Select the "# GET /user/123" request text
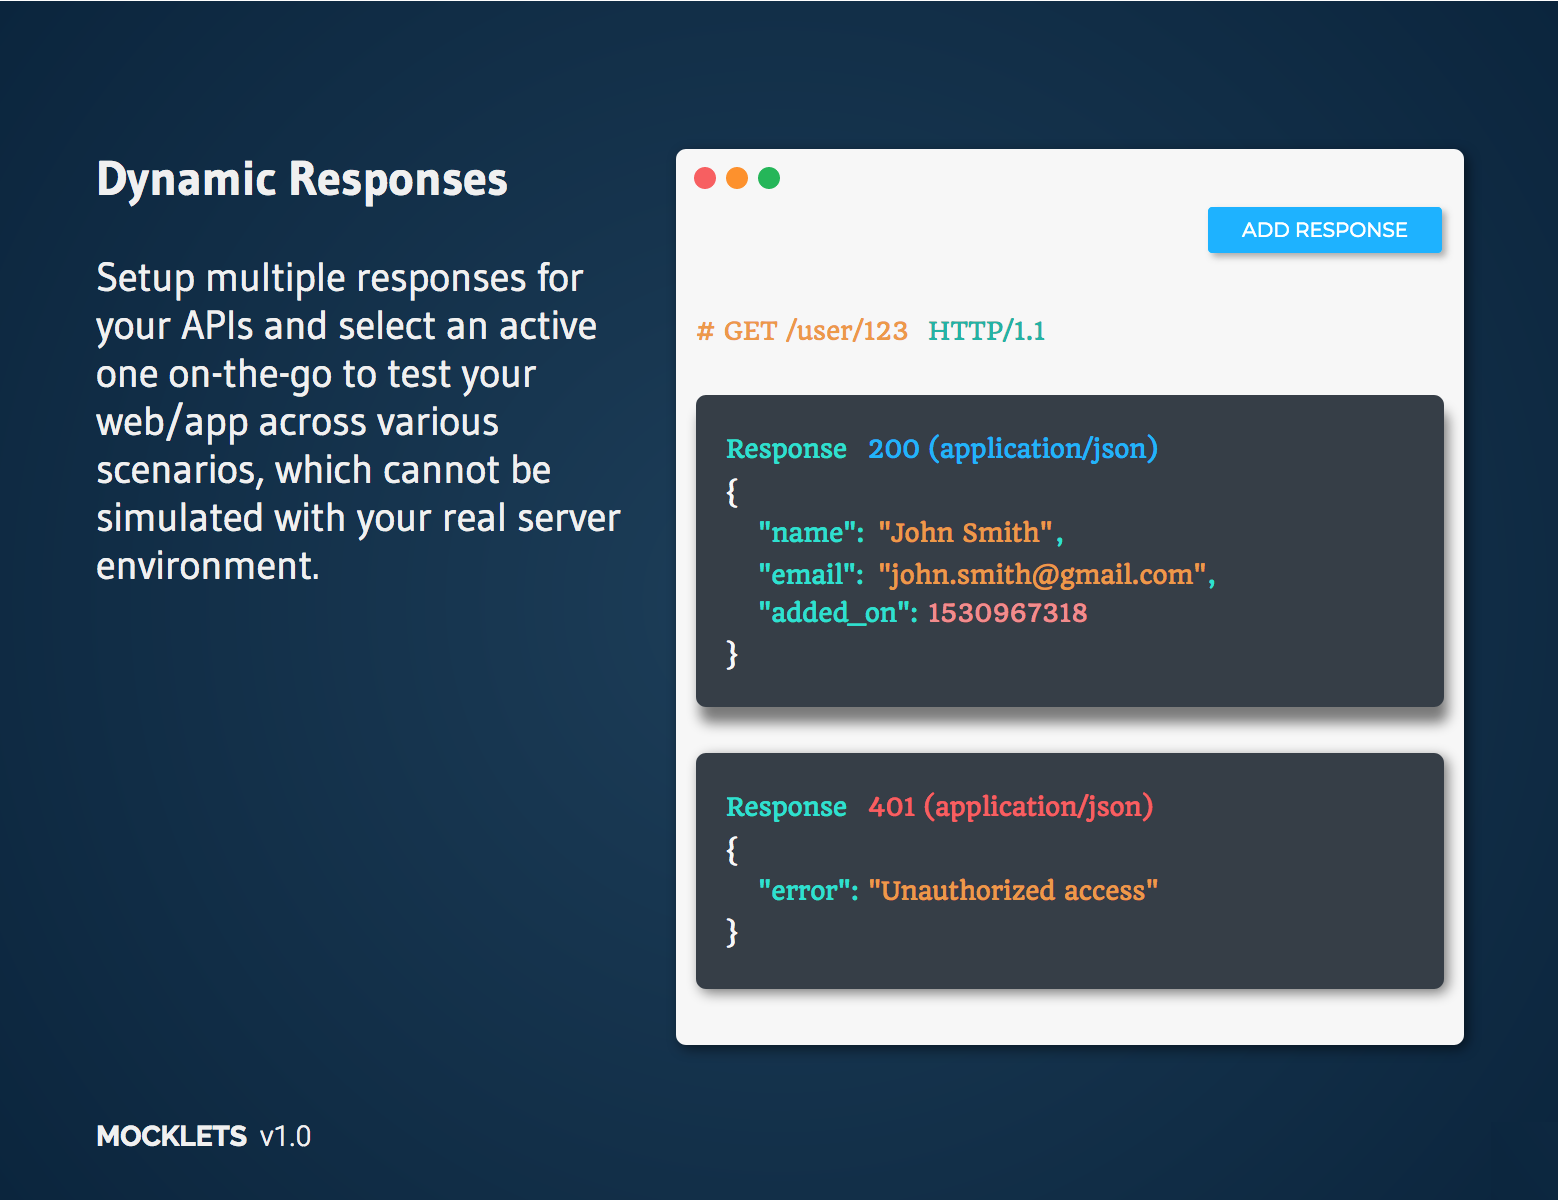 click(802, 331)
